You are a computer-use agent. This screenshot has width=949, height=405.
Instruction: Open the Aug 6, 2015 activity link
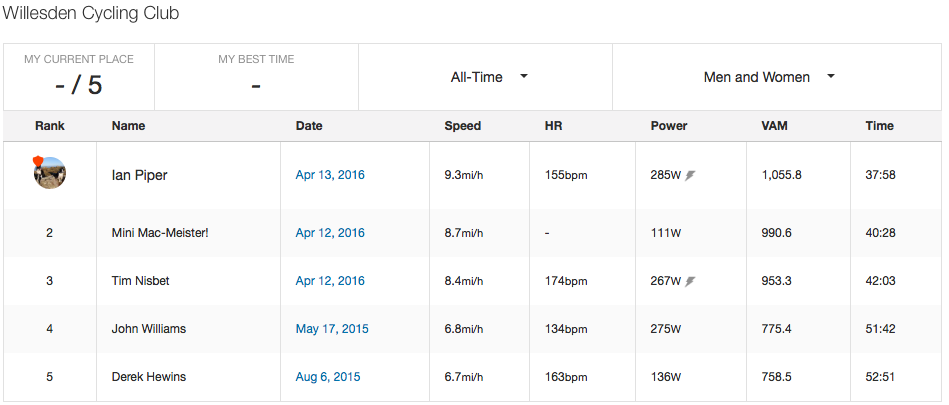327,377
